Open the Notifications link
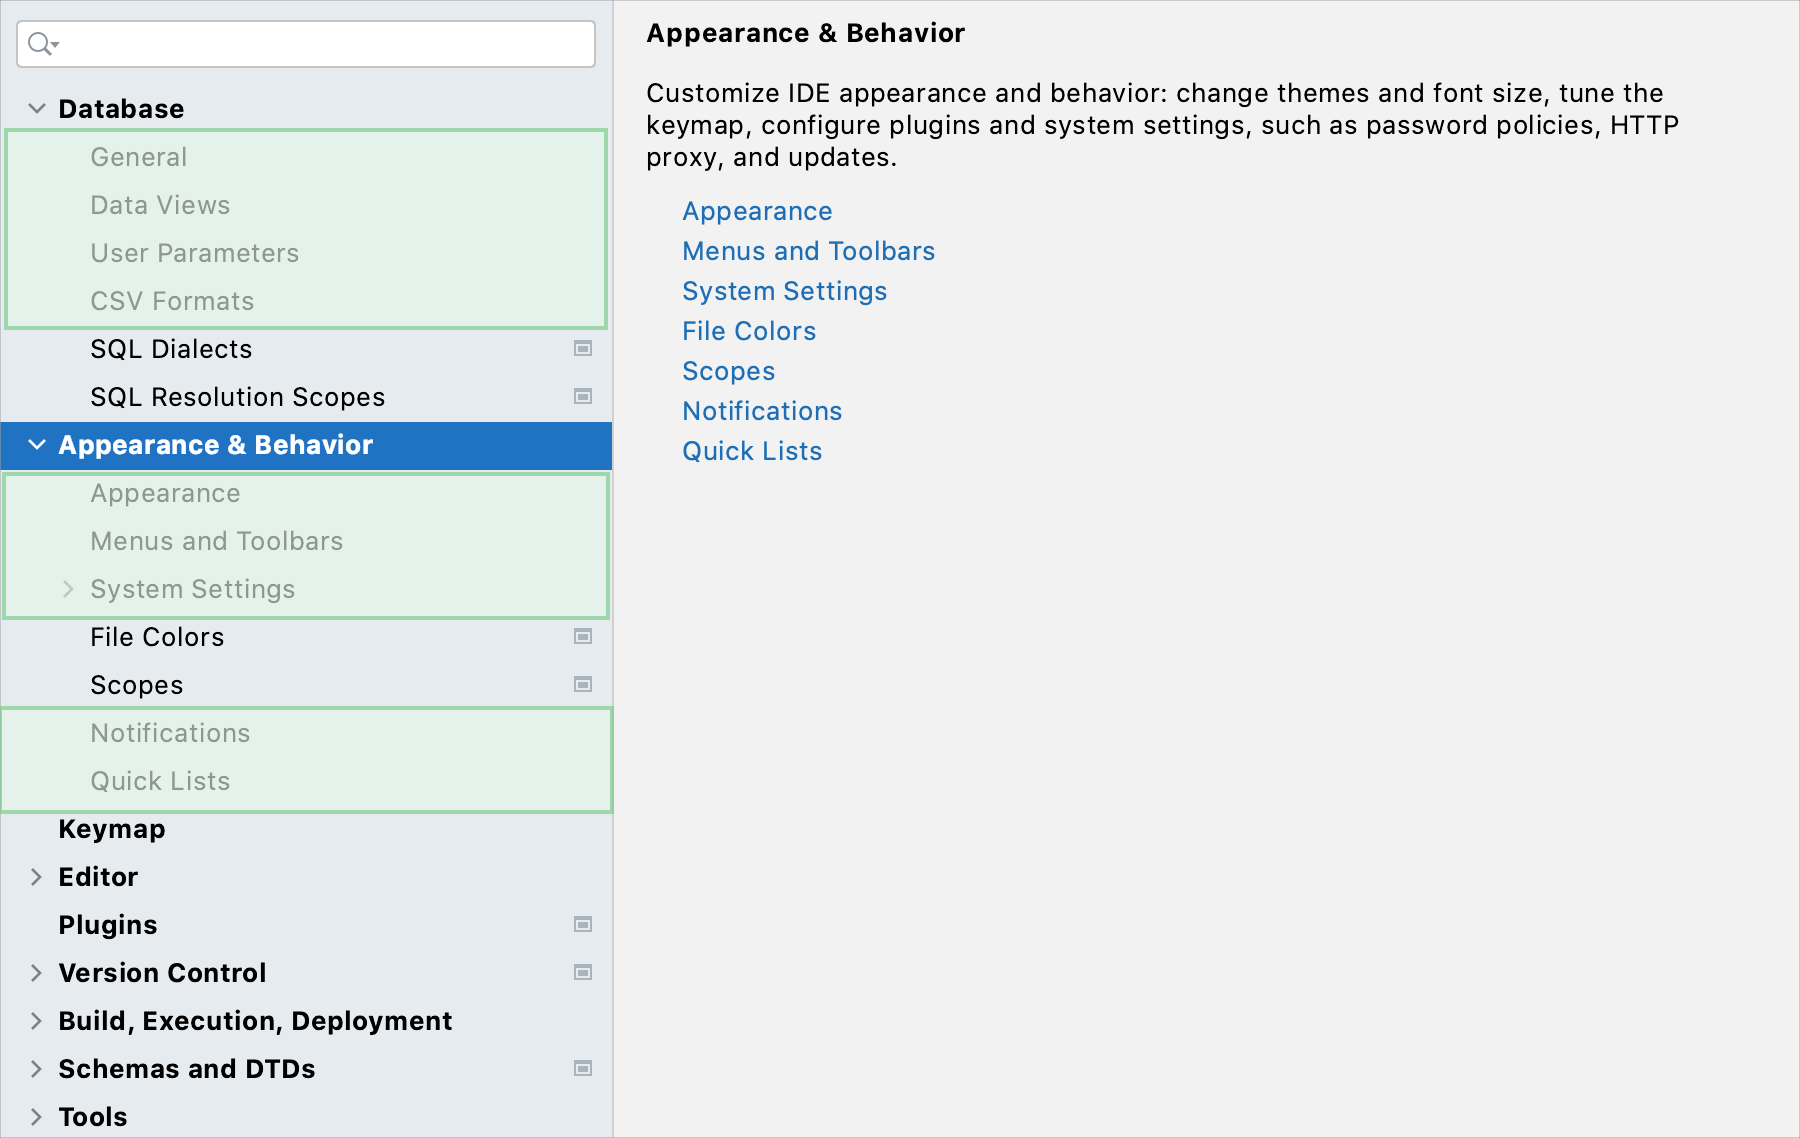 (762, 410)
